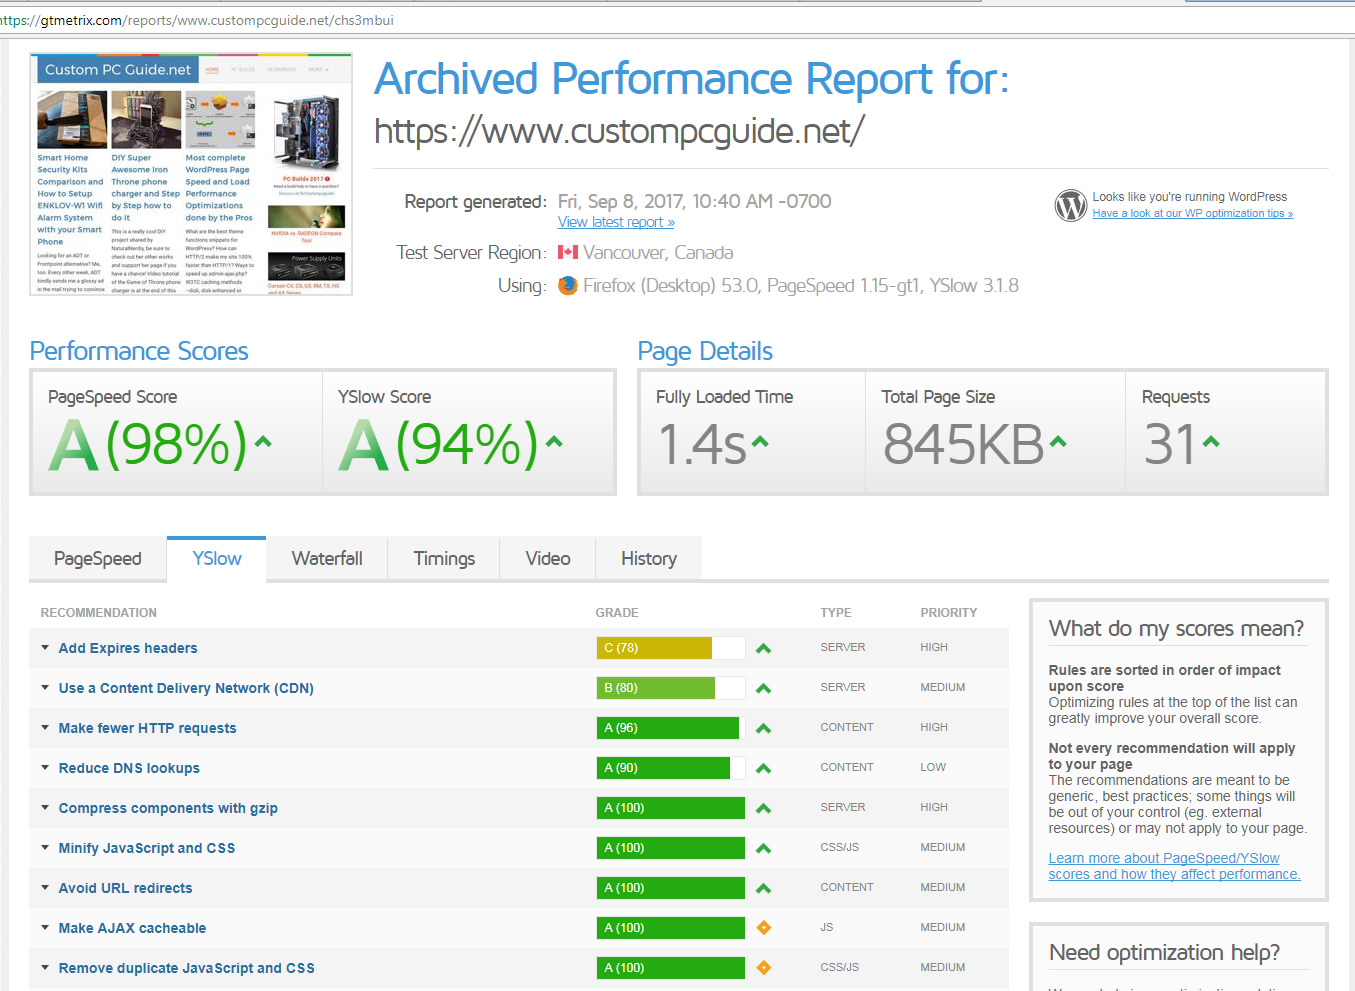This screenshot has height=991, width=1355.
Task: Click the Add Expires headers recommendation link
Action: (x=128, y=648)
